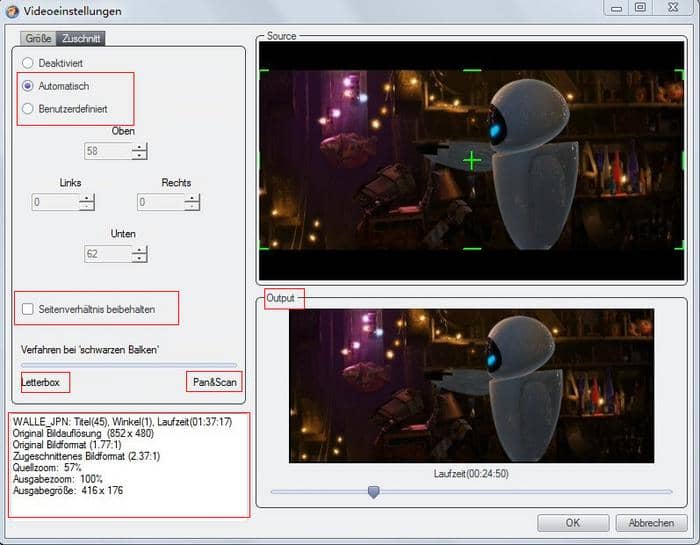Click the Pan&Scan end of the slider

(215, 382)
